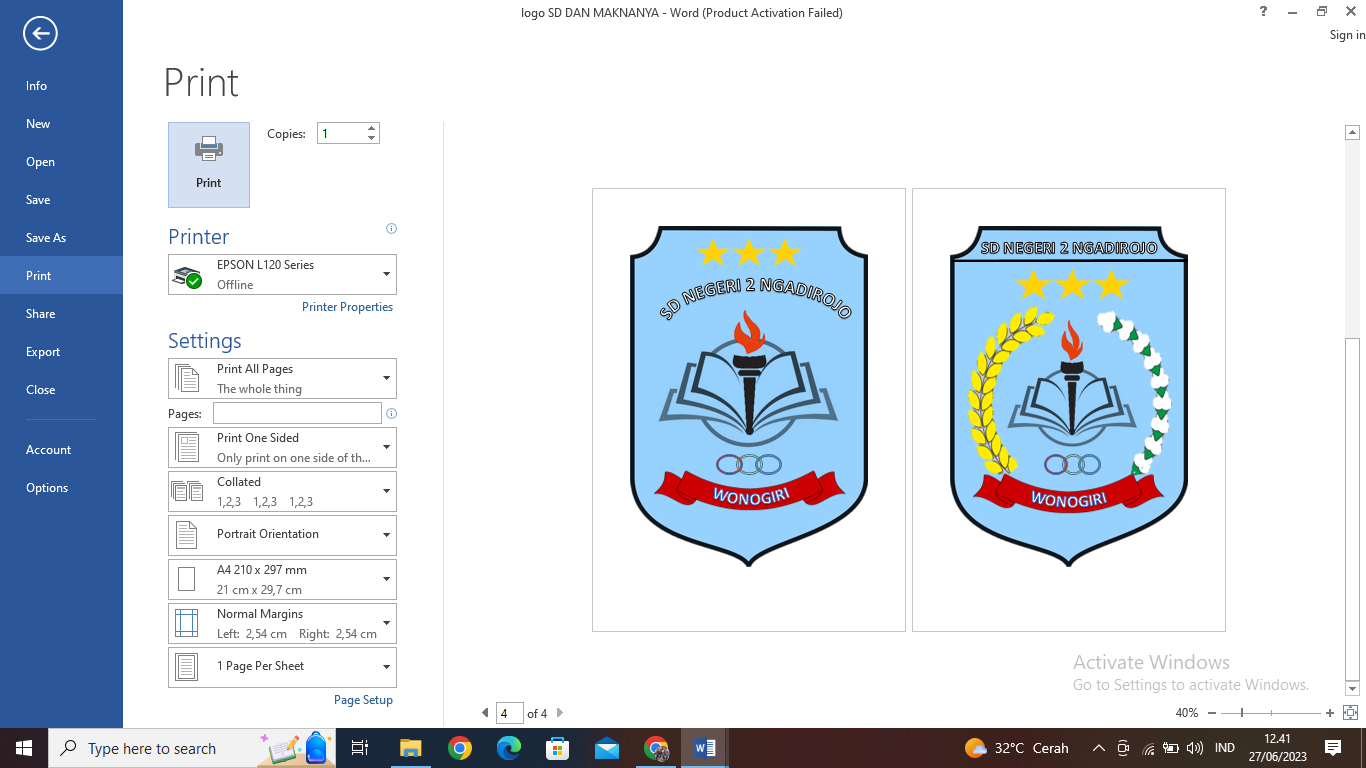Click the 40% zoom level text
This screenshot has width=1366, height=768.
coord(1186,713)
